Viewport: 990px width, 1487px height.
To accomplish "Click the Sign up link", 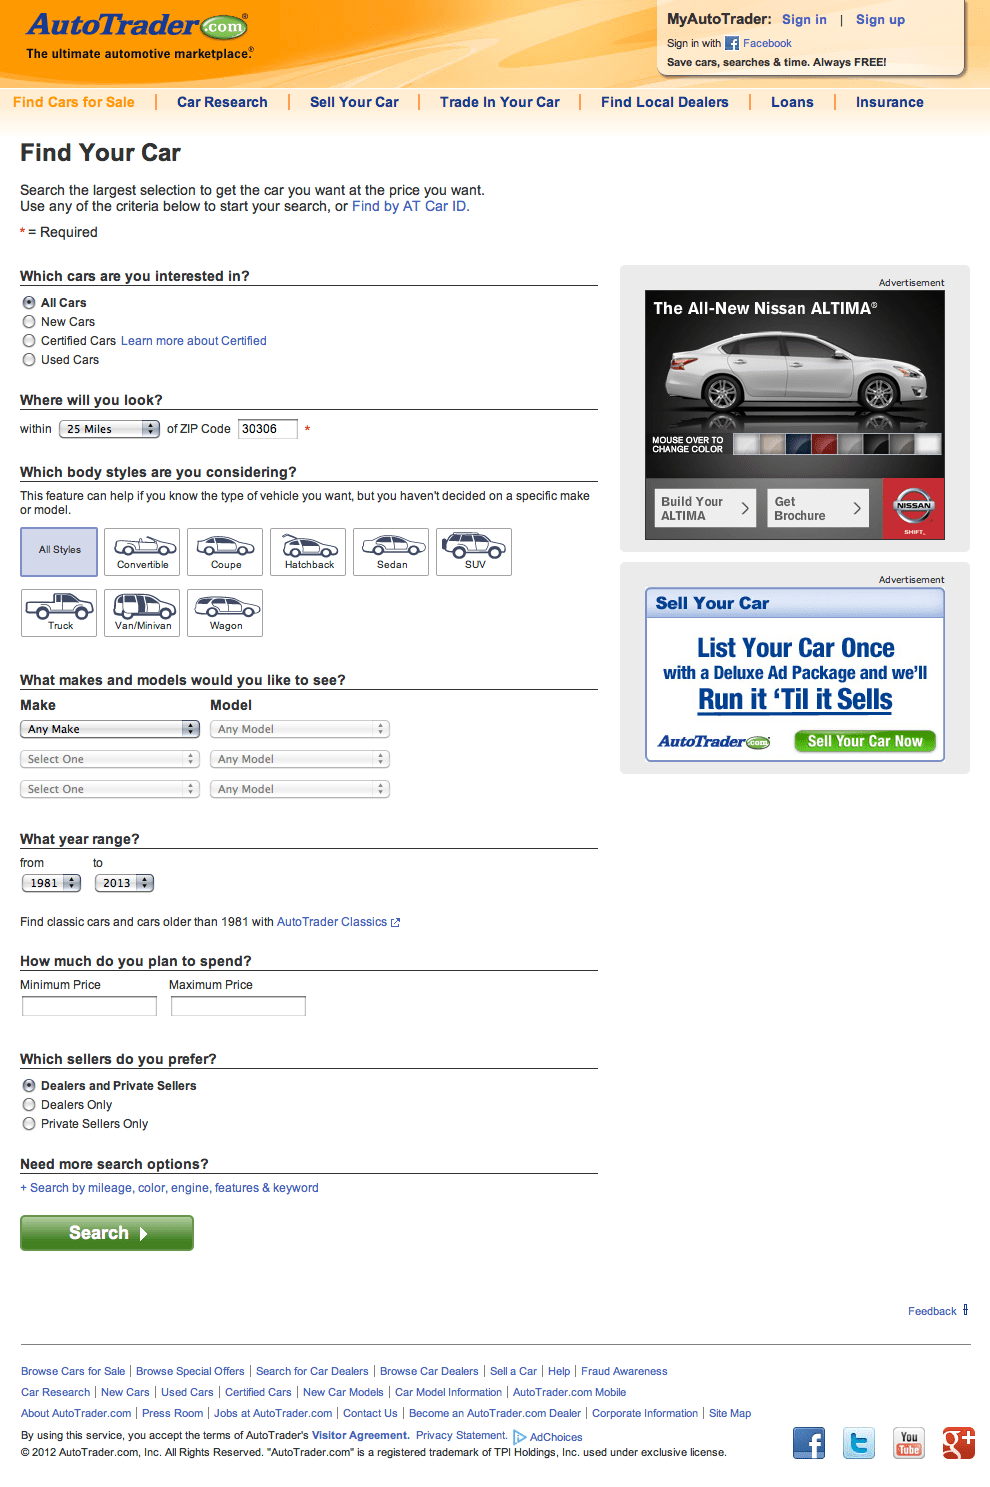I will [x=880, y=19].
